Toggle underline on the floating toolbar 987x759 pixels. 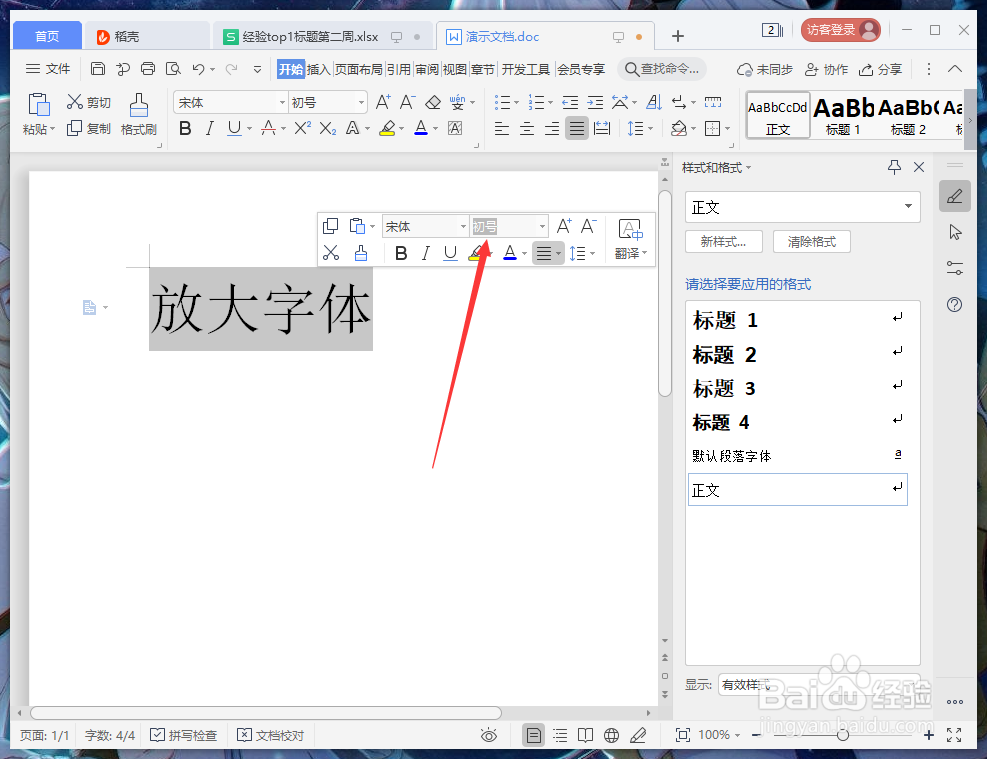pos(450,253)
